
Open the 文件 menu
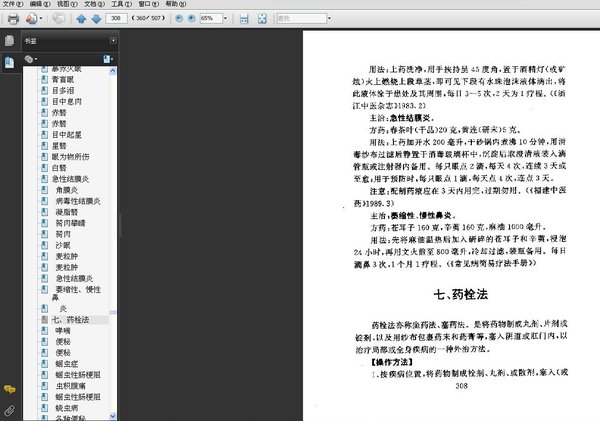click(x=13, y=4)
